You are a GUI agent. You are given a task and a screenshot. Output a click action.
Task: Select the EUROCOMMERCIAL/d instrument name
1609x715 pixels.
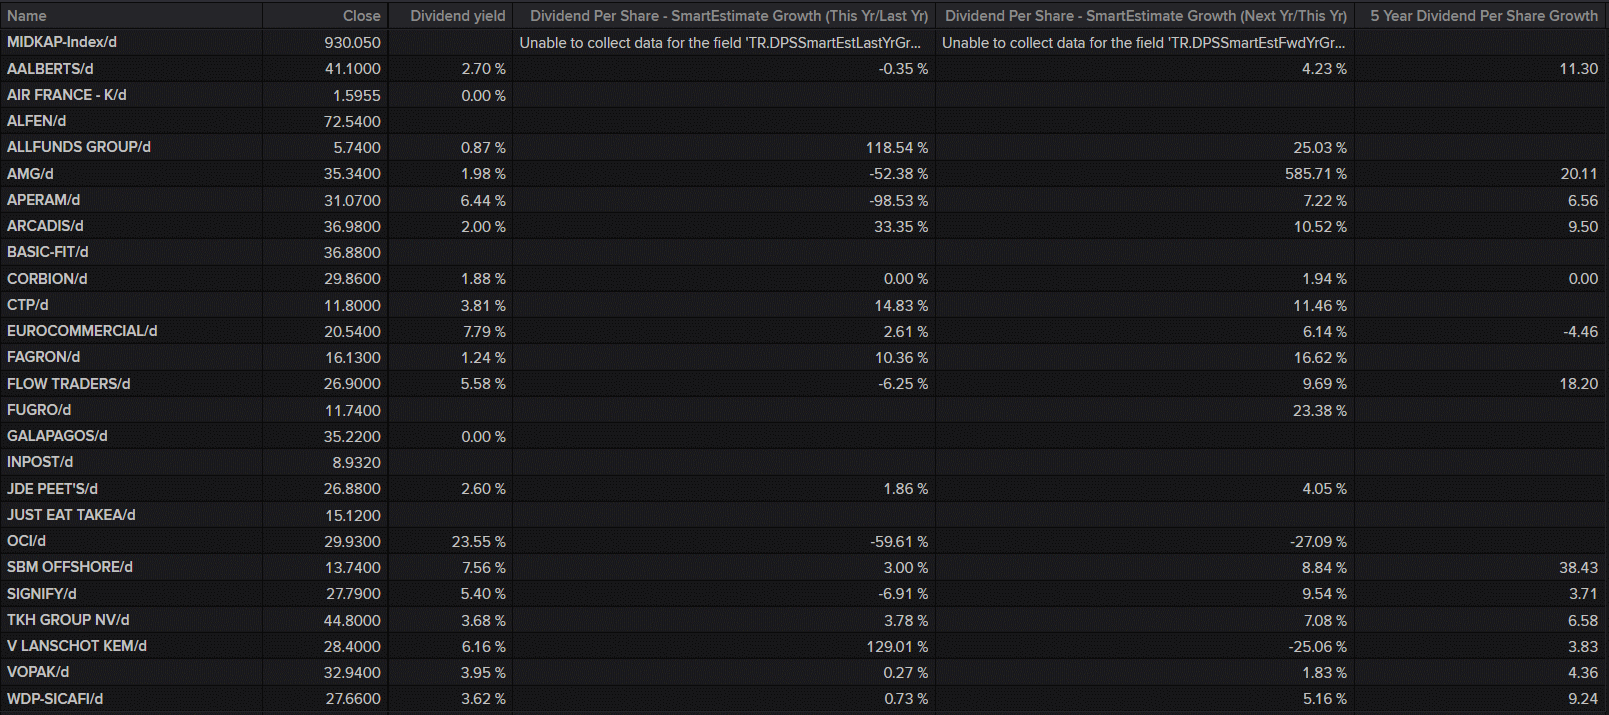pos(82,331)
